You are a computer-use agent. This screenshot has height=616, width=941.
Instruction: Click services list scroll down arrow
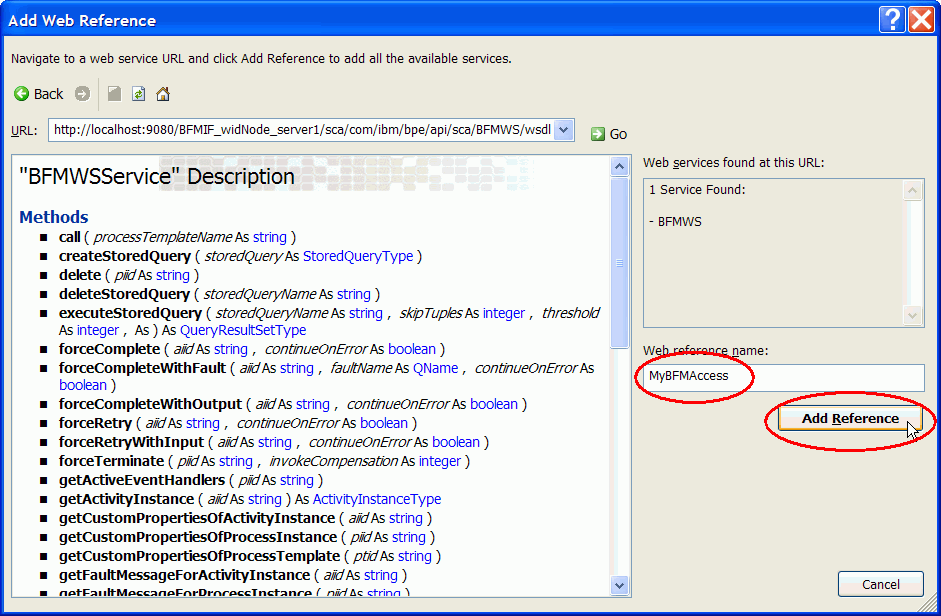(912, 315)
